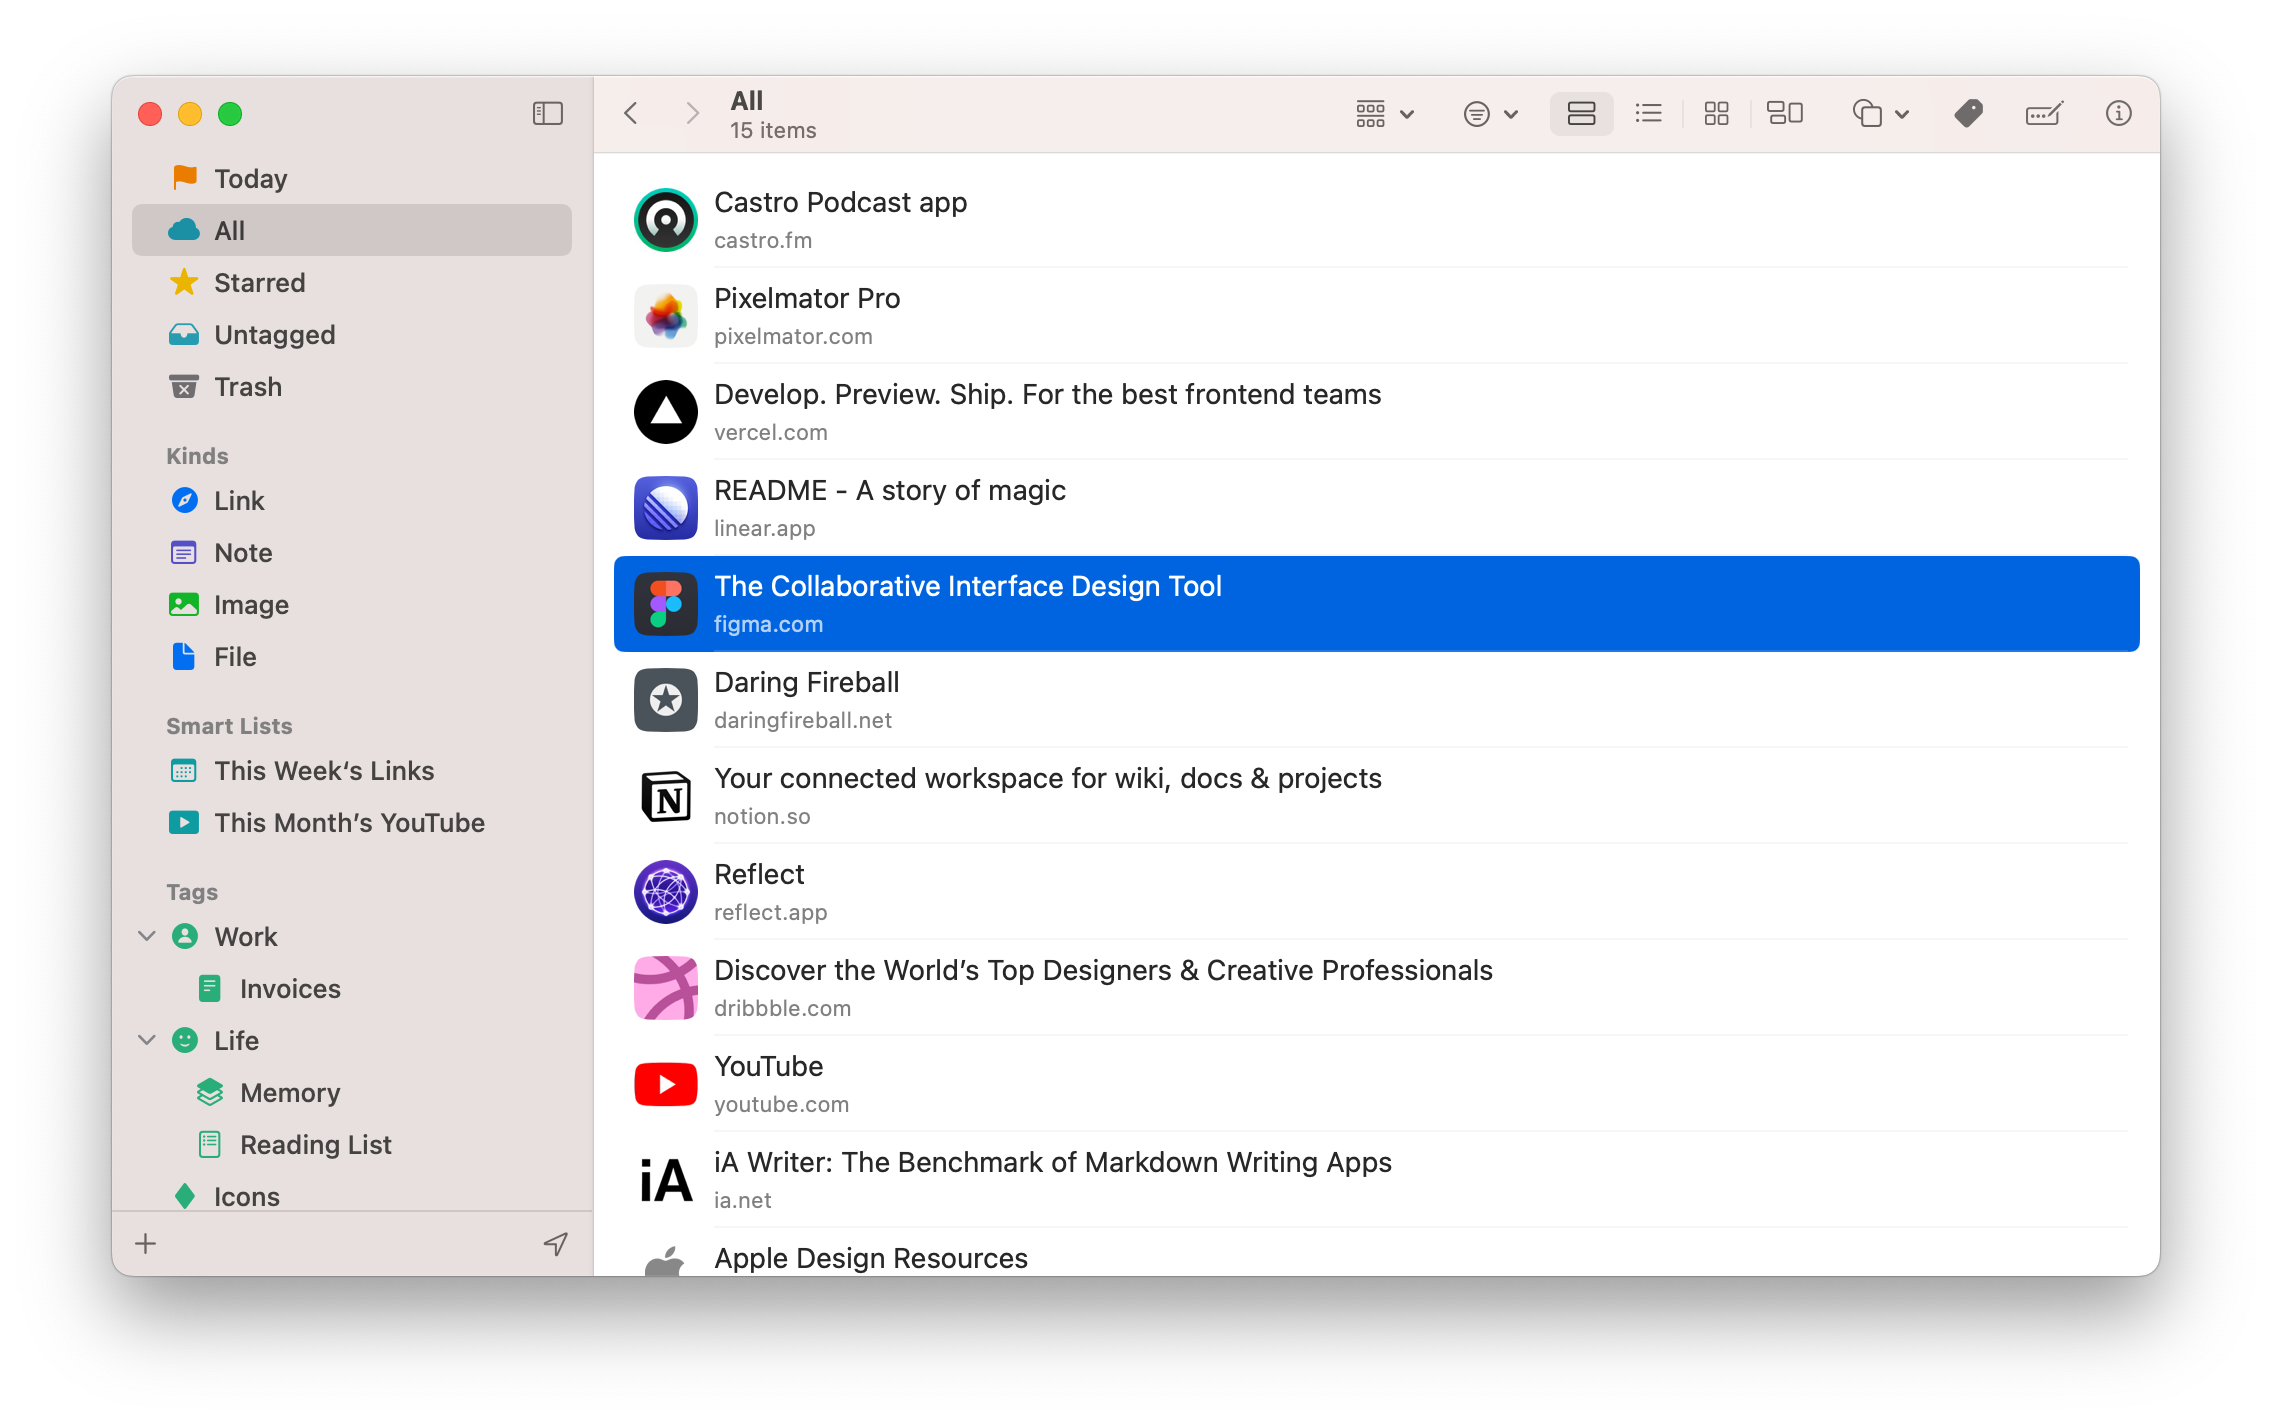The image size is (2272, 1424).
Task: Collapse the Work tag group
Action: (146, 936)
